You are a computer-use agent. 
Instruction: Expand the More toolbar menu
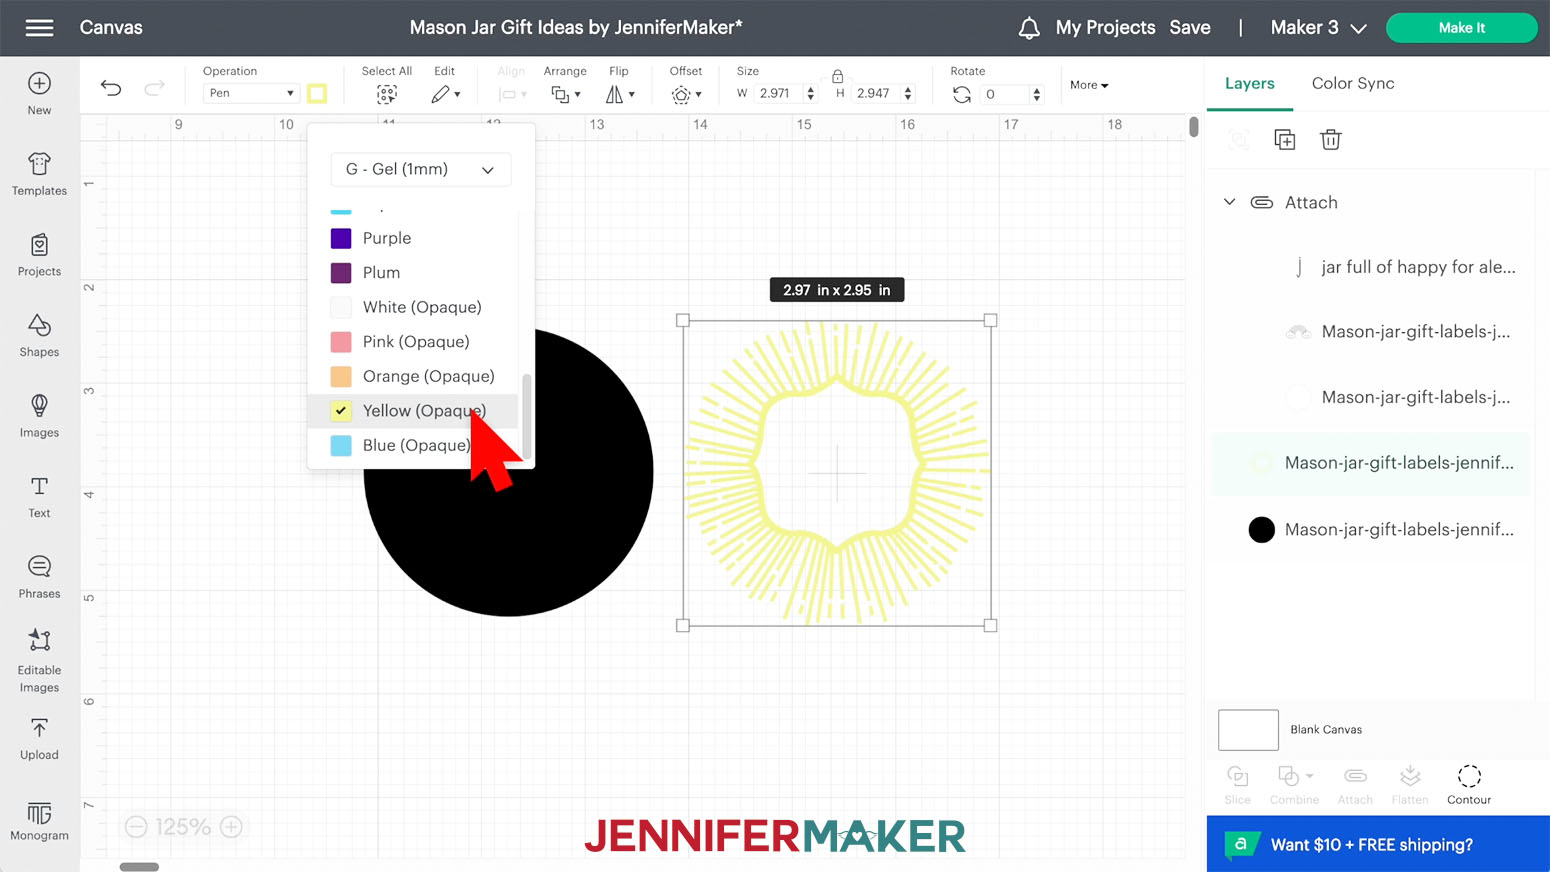1089,85
